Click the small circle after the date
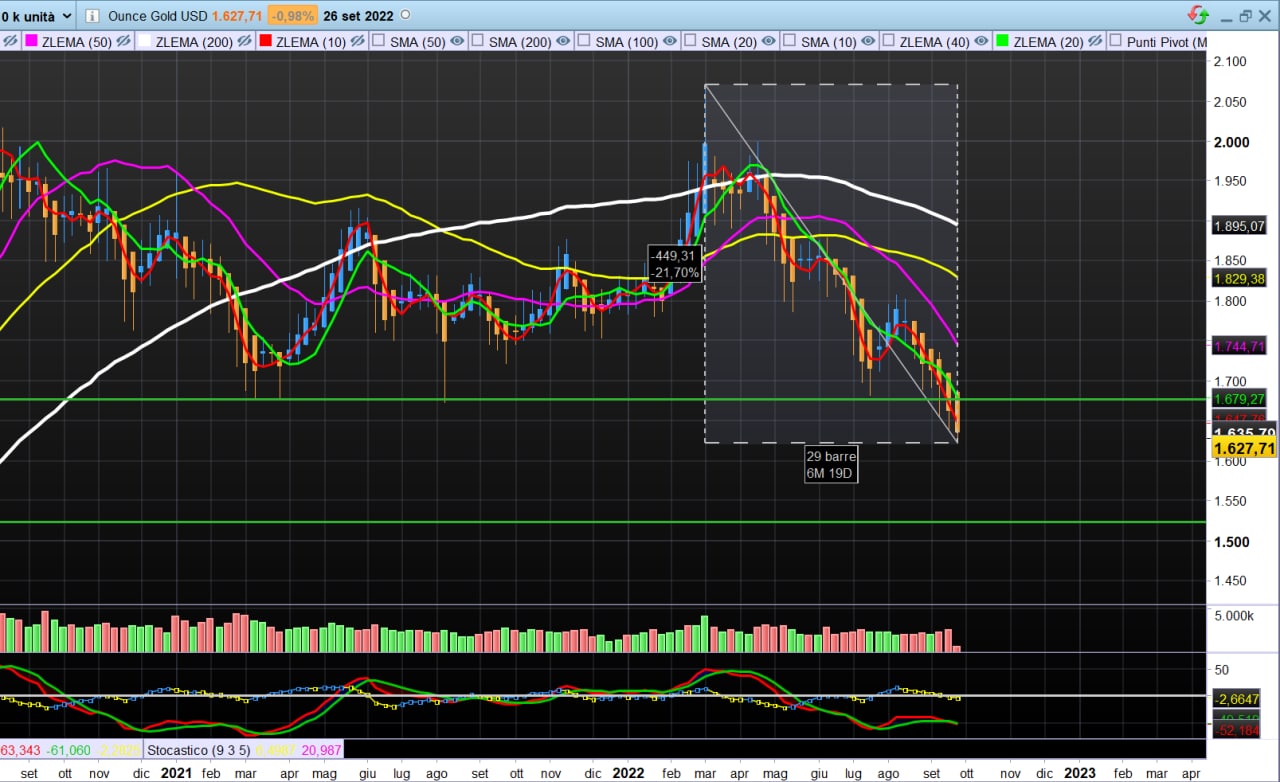The height and width of the screenshot is (782, 1280). (x=404, y=16)
